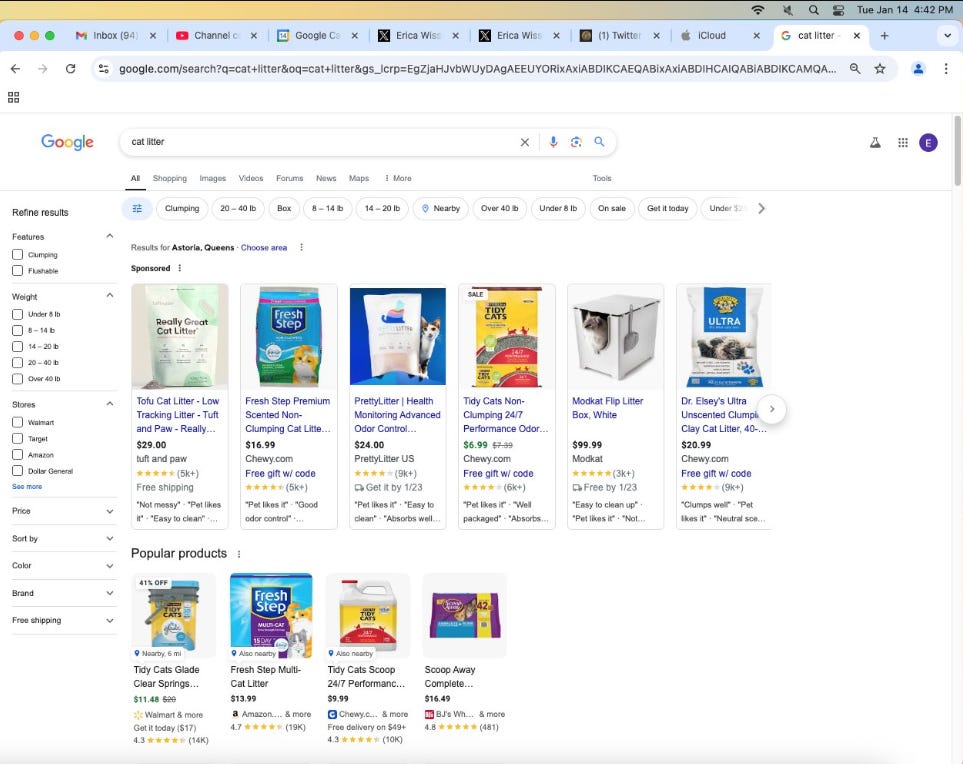View site information icon in address bar

click(104, 69)
